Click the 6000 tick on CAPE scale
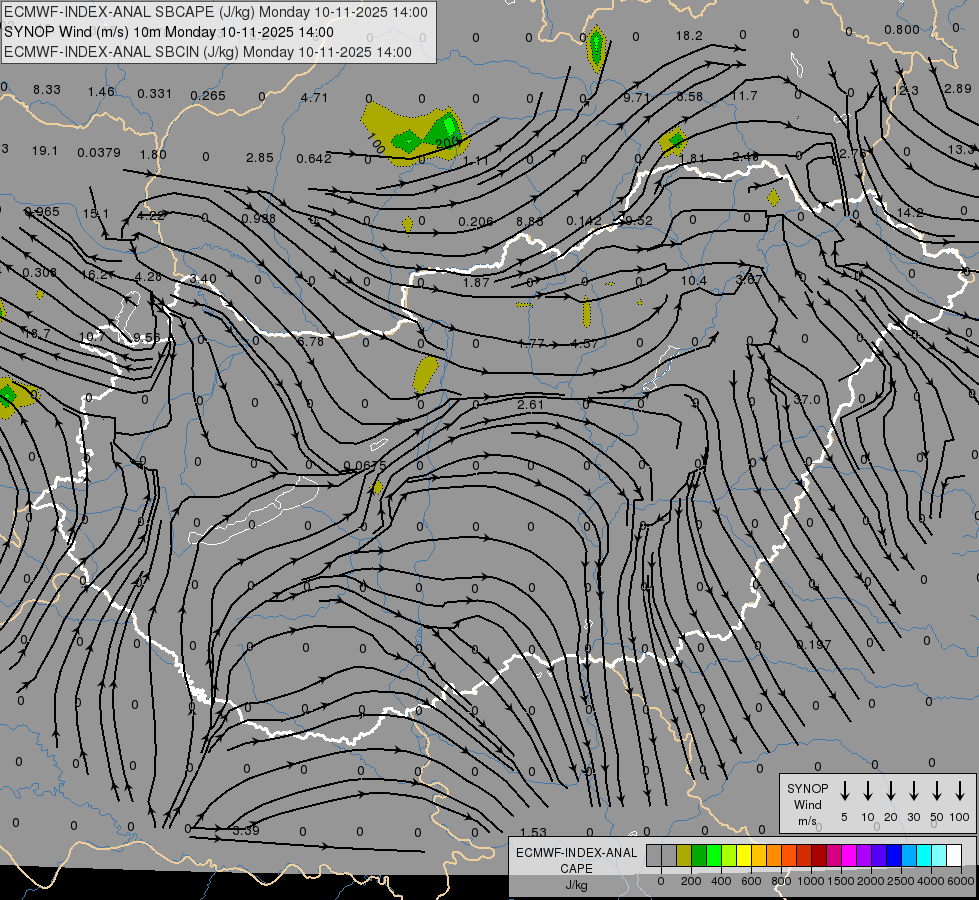 tap(960, 881)
